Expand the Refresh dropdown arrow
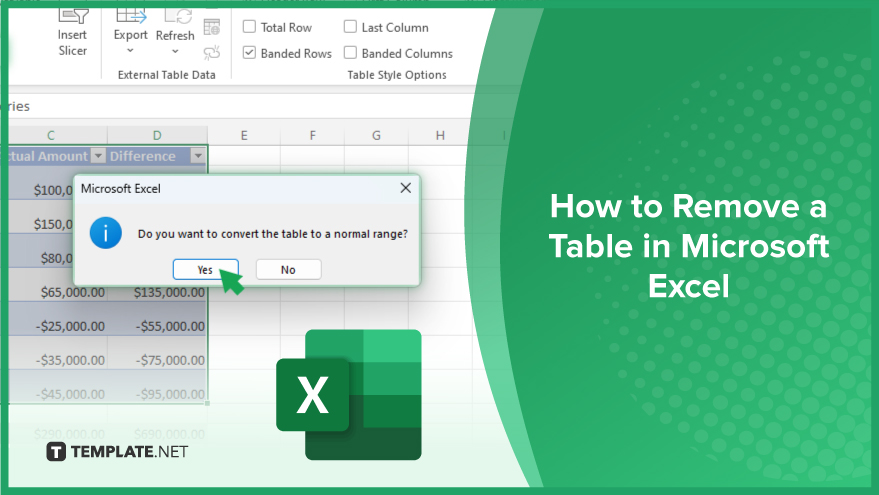 coord(175,51)
